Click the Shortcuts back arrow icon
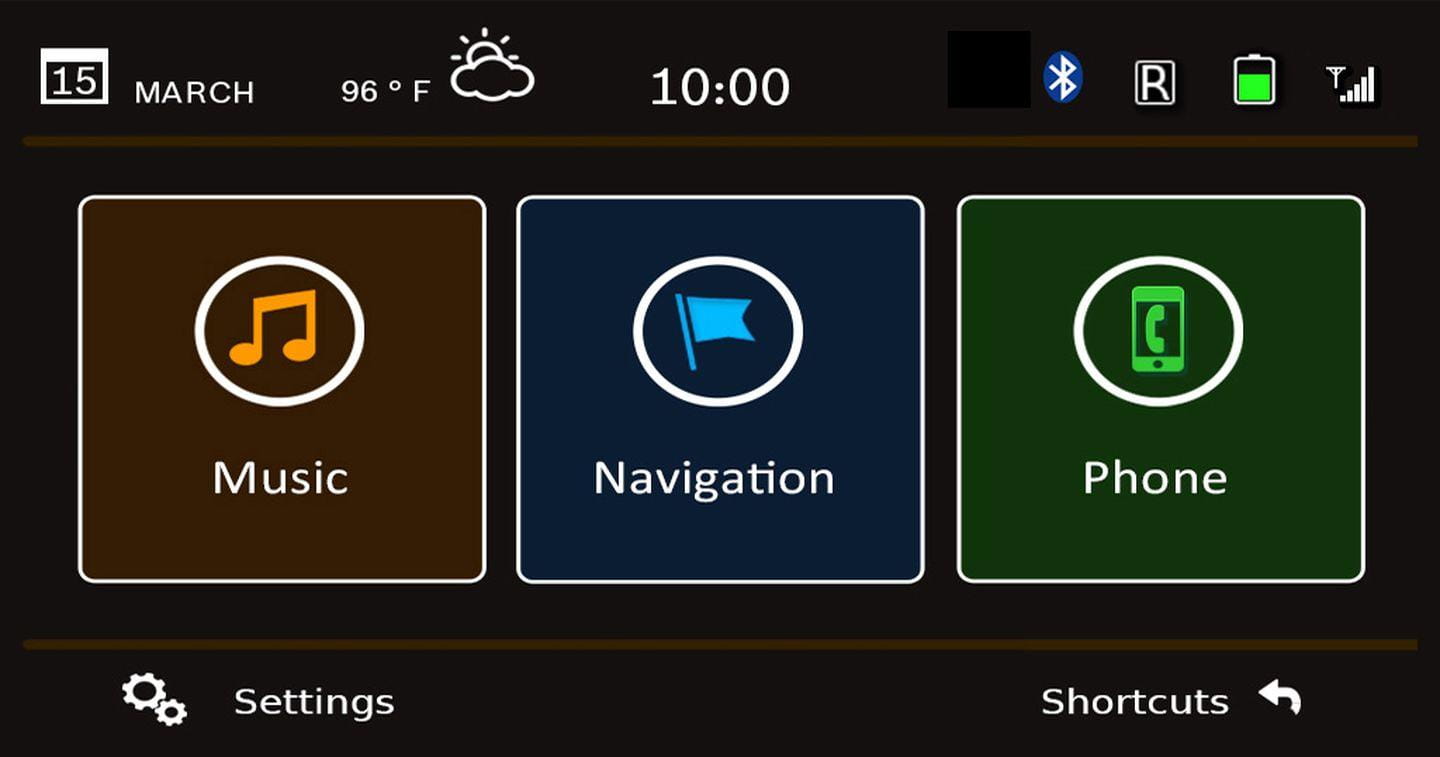This screenshot has width=1440, height=757. click(x=1280, y=697)
